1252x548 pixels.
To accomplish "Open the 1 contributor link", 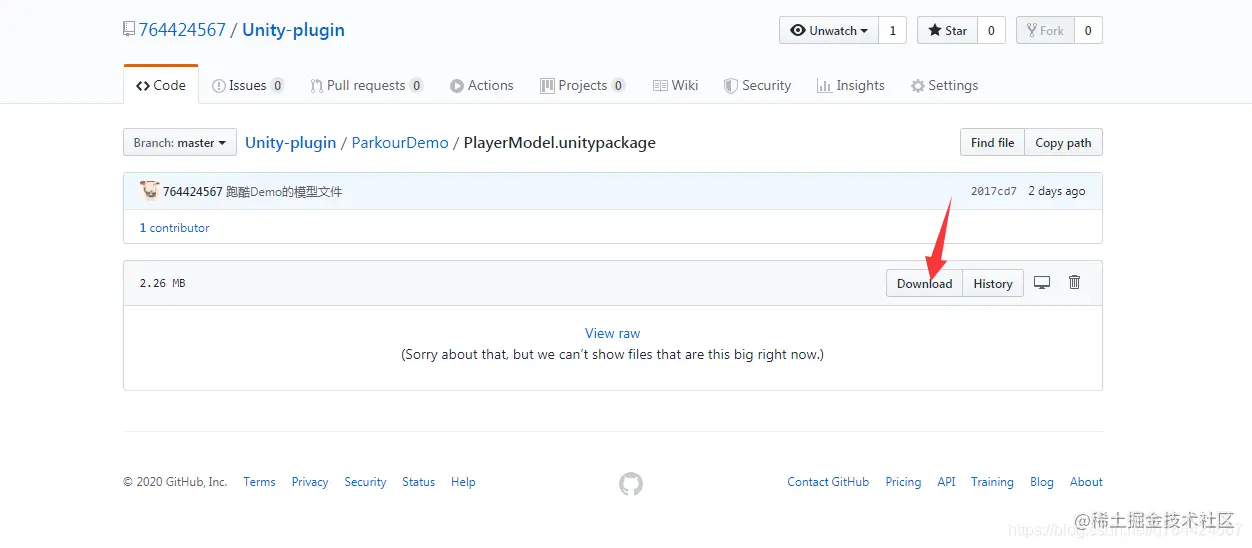I will pos(175,227).
